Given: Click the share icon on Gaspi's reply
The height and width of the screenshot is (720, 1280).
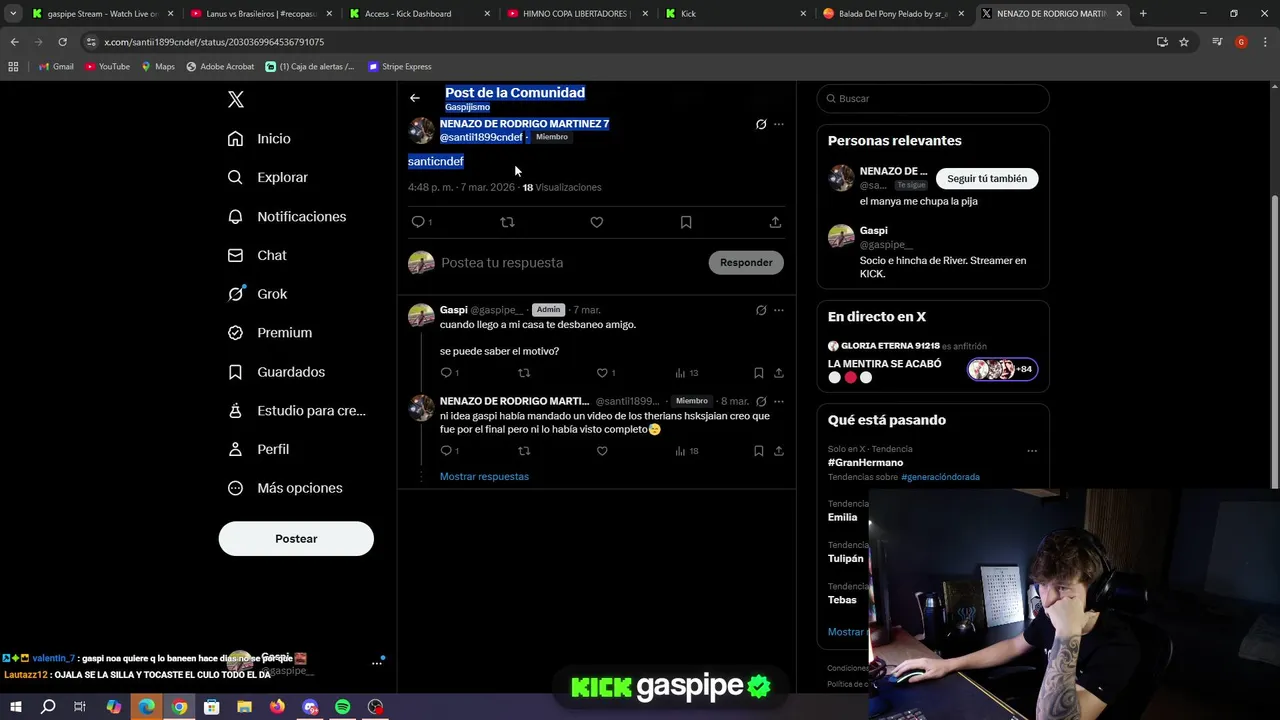Looking at the screenshot, I should [779, 373].
